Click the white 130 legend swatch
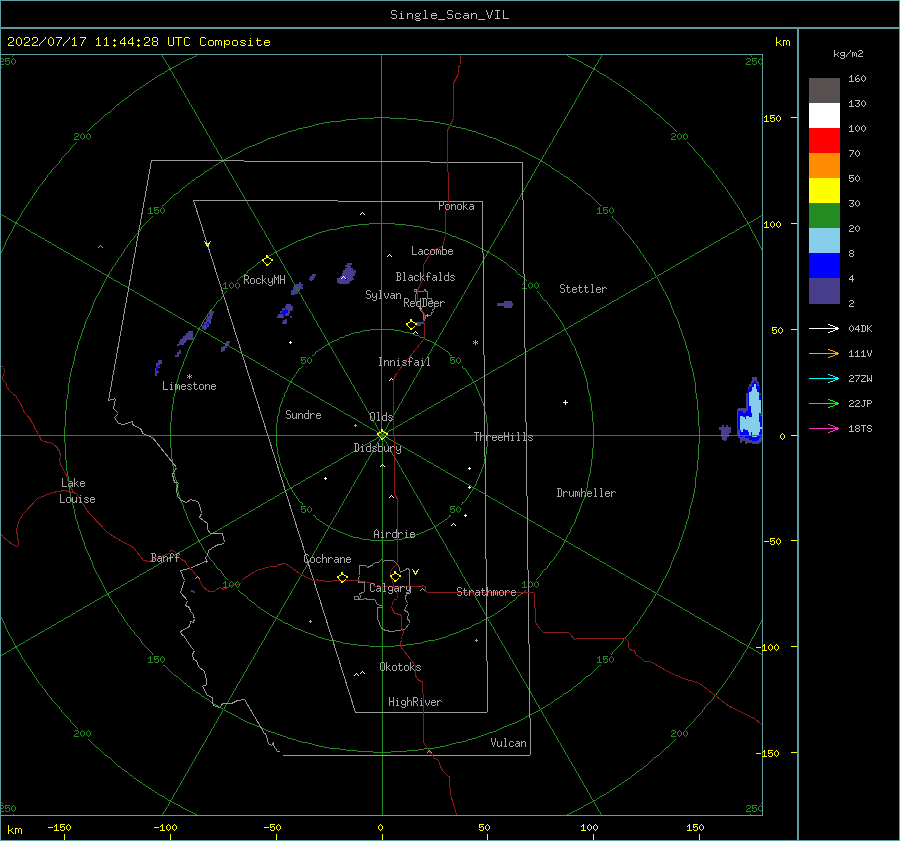The width and height of the screenshot is (900, 841). pyautogui.click(x=824, y=115)
